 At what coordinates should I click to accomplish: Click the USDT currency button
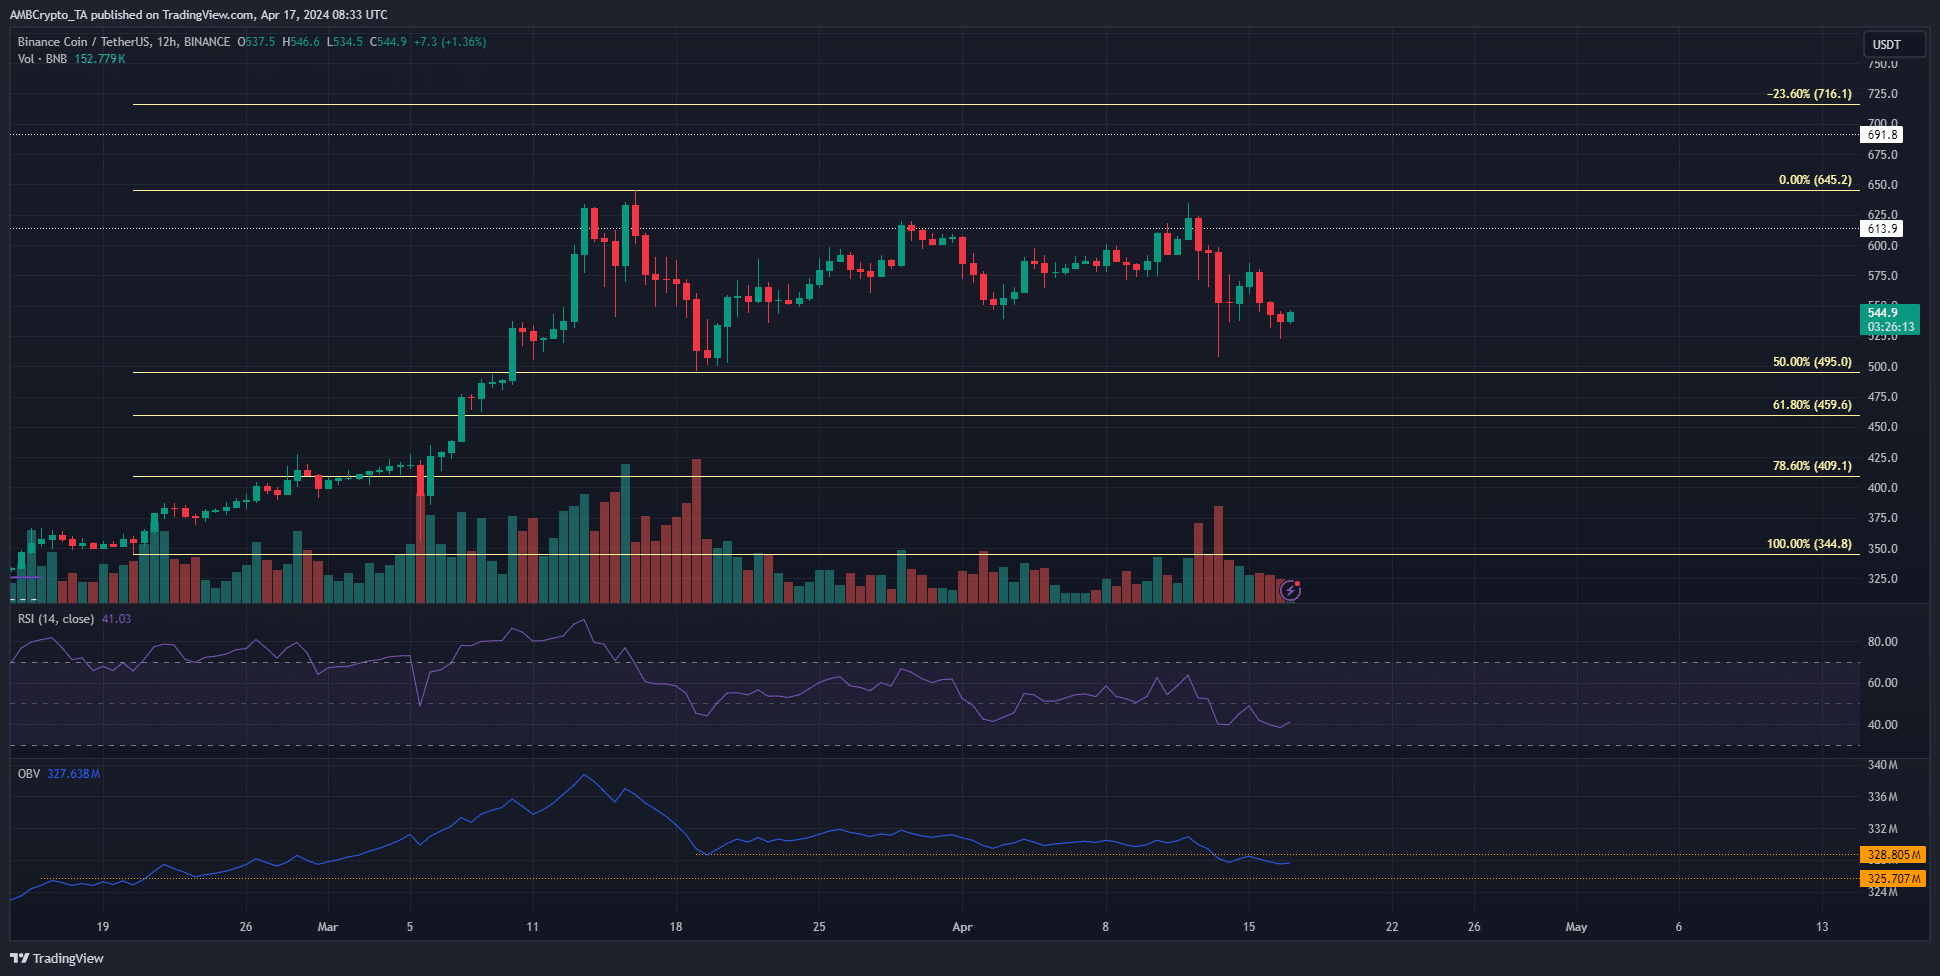pyautogui.click(x=1894, y=45)
